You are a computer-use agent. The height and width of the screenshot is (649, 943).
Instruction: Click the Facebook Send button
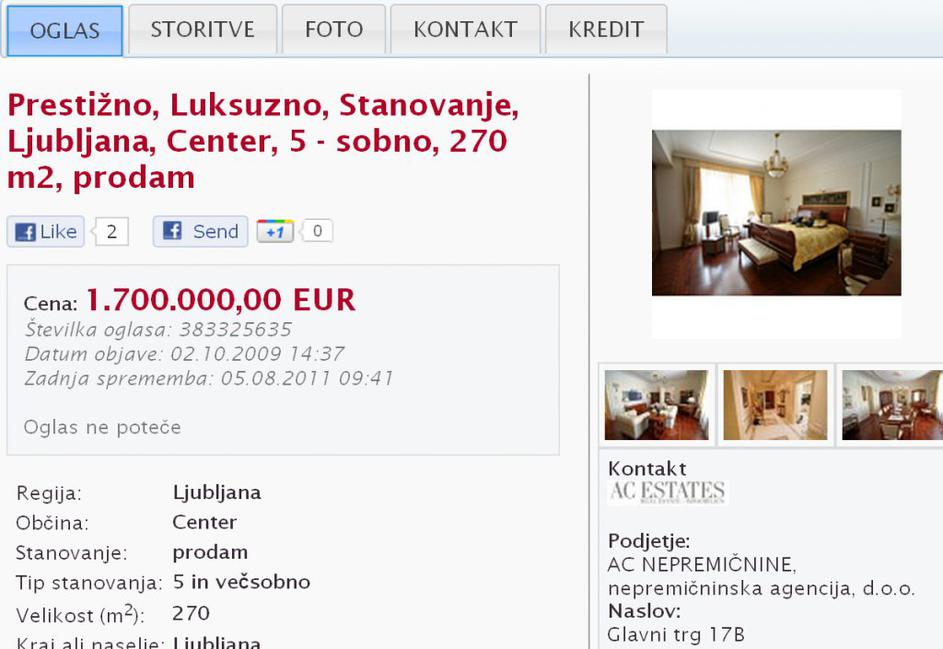(200, 232)
